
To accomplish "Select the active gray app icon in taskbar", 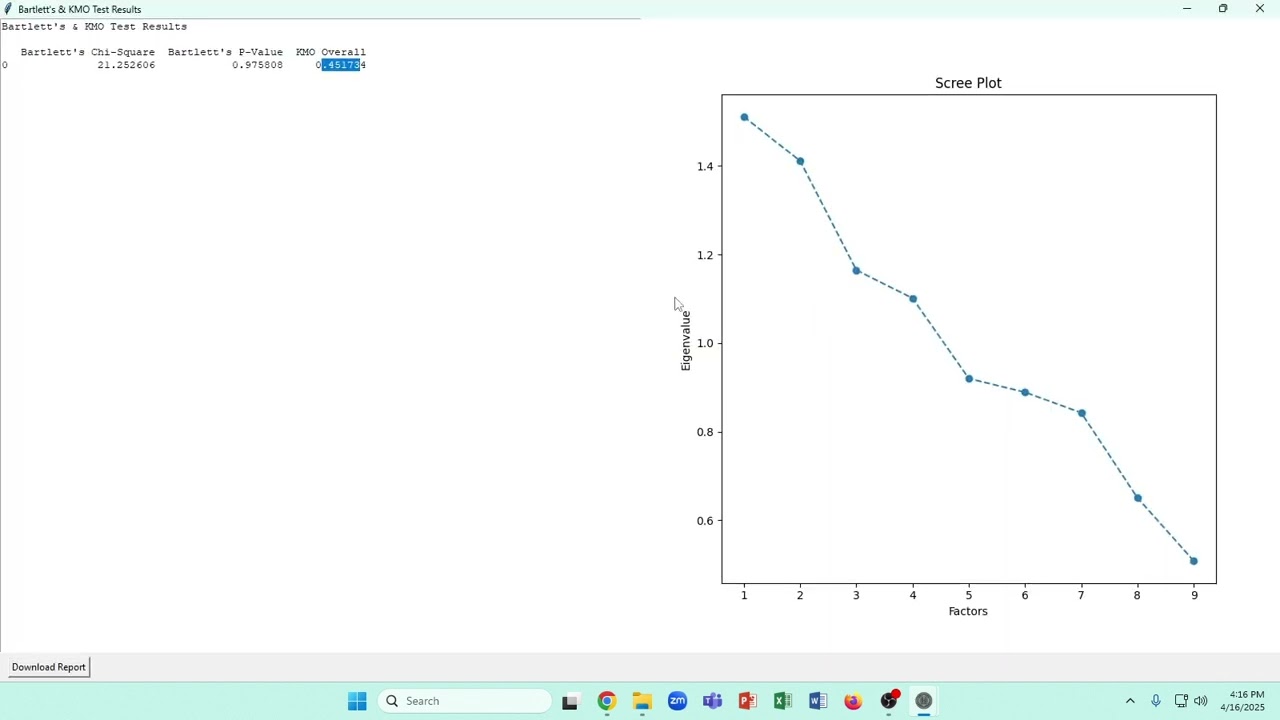I will coord(924,701).
